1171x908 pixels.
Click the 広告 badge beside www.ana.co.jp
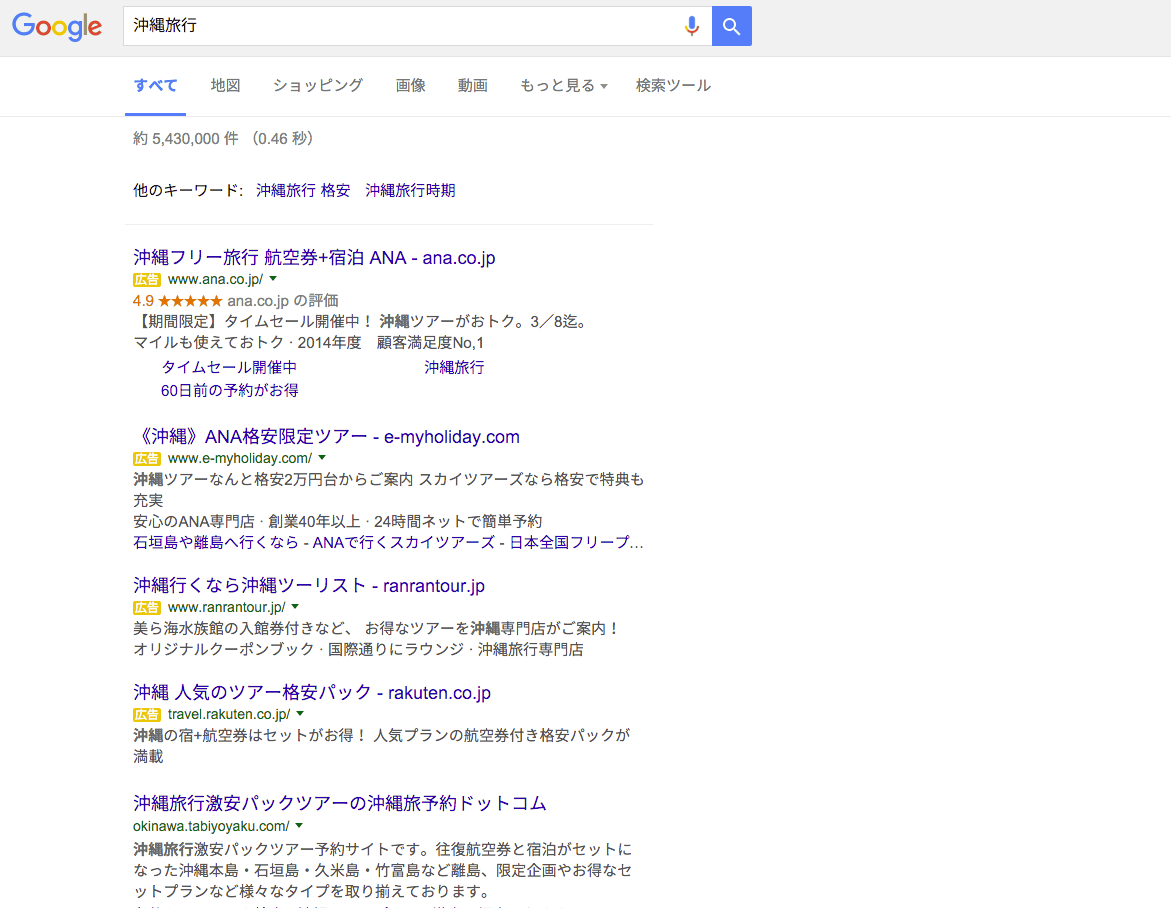coord(146,279)
